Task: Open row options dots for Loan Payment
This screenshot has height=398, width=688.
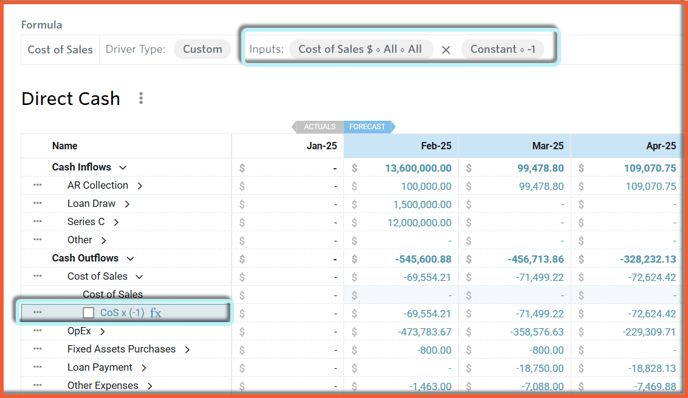Action: tap(38, 367)
